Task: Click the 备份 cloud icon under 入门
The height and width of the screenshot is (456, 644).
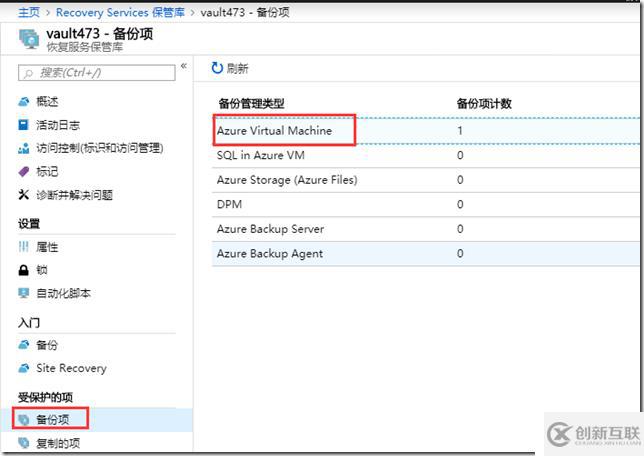Action: (x=24, y=345)
